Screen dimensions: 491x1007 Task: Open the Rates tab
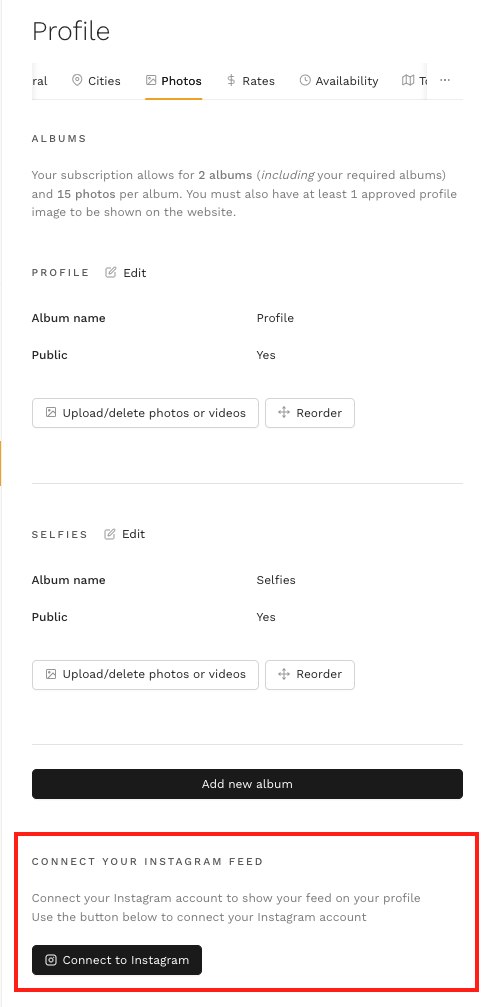[x=250, y=81]
